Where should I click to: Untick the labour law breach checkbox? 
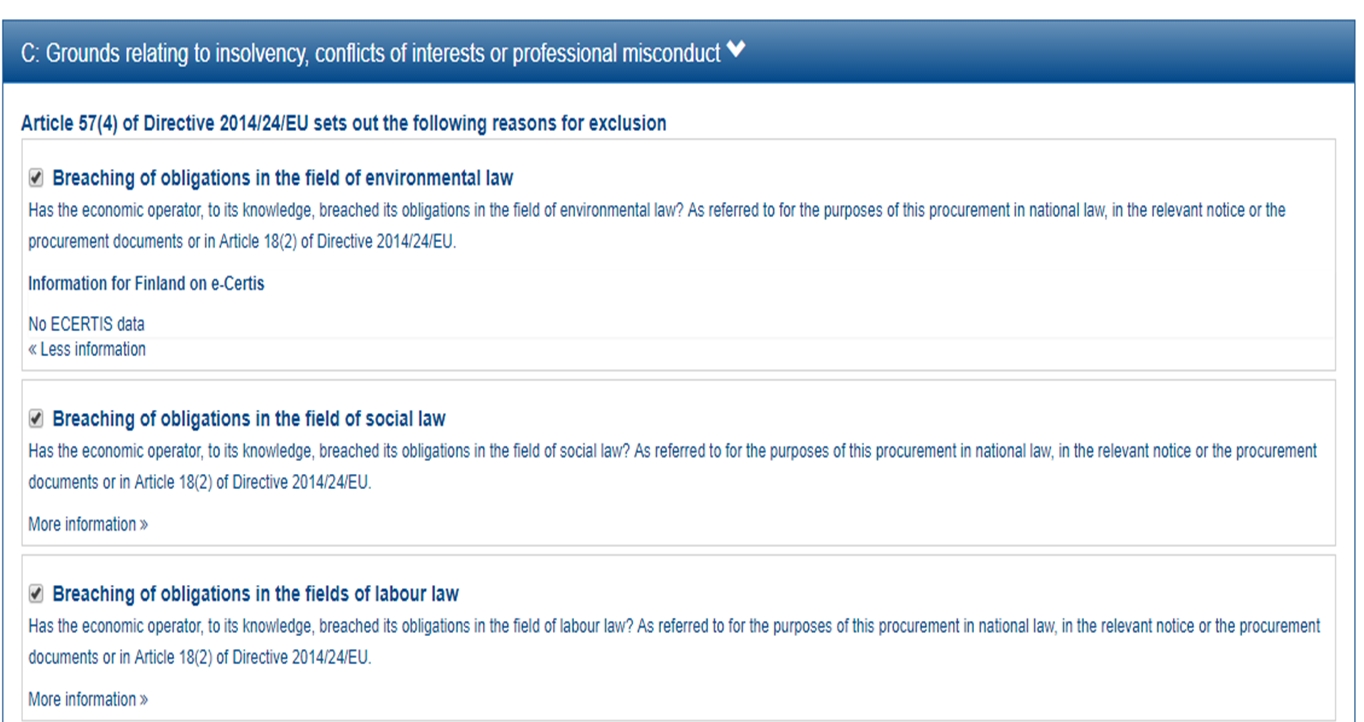(36, 594)
